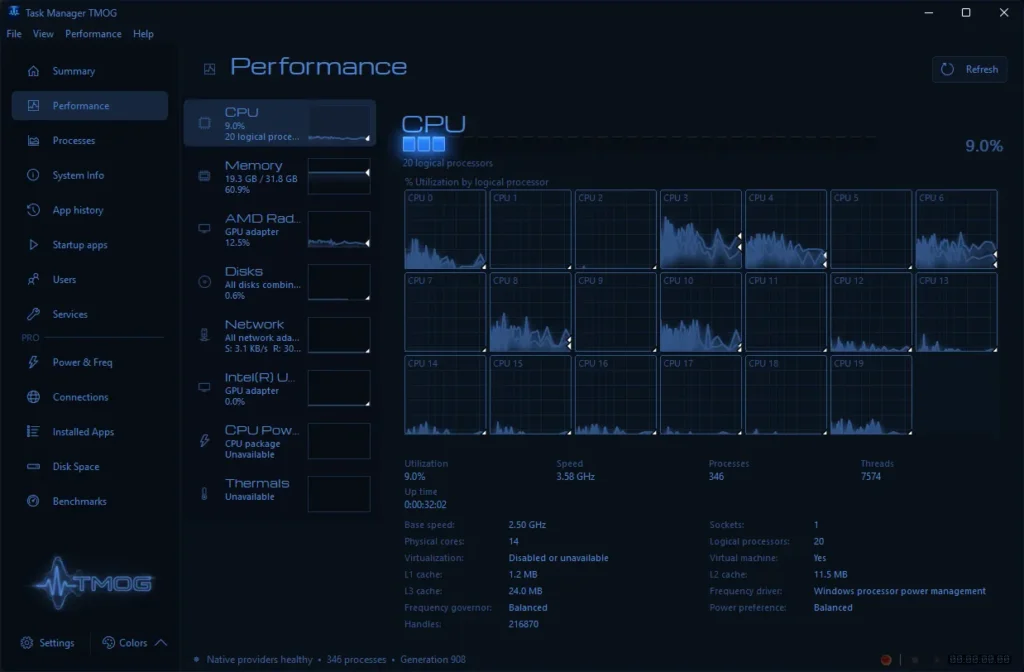Select the Memory 19.3 GB / 31.8 GB card
Image resolution: width=1024 pixels, height=672 pixels.
tap(280, 176)
